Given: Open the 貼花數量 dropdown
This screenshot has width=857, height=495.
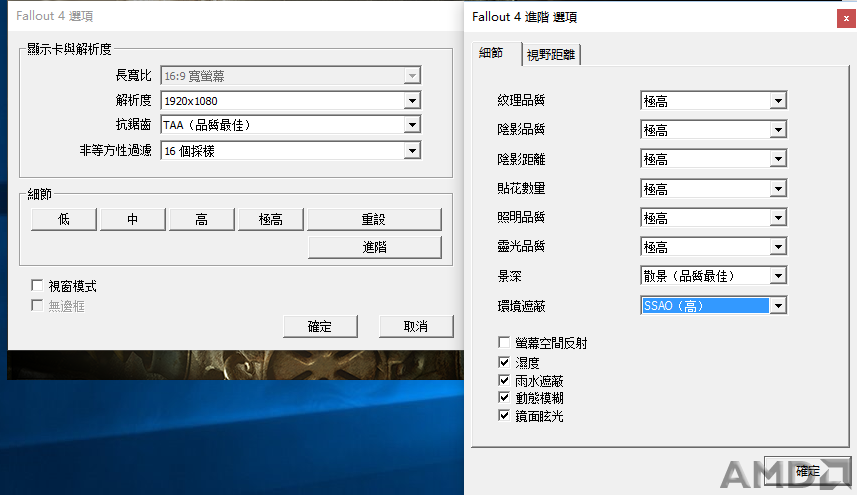Looking at the screenshot, I should [x=713, y=189].
